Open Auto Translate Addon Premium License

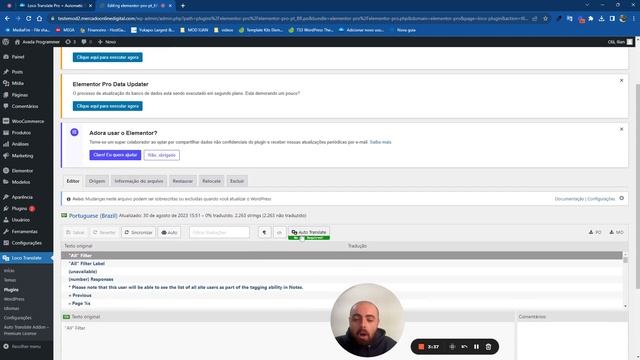25,330
